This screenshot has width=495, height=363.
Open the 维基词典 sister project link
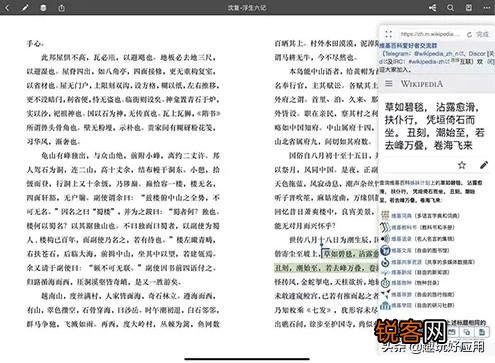[401, 216]
